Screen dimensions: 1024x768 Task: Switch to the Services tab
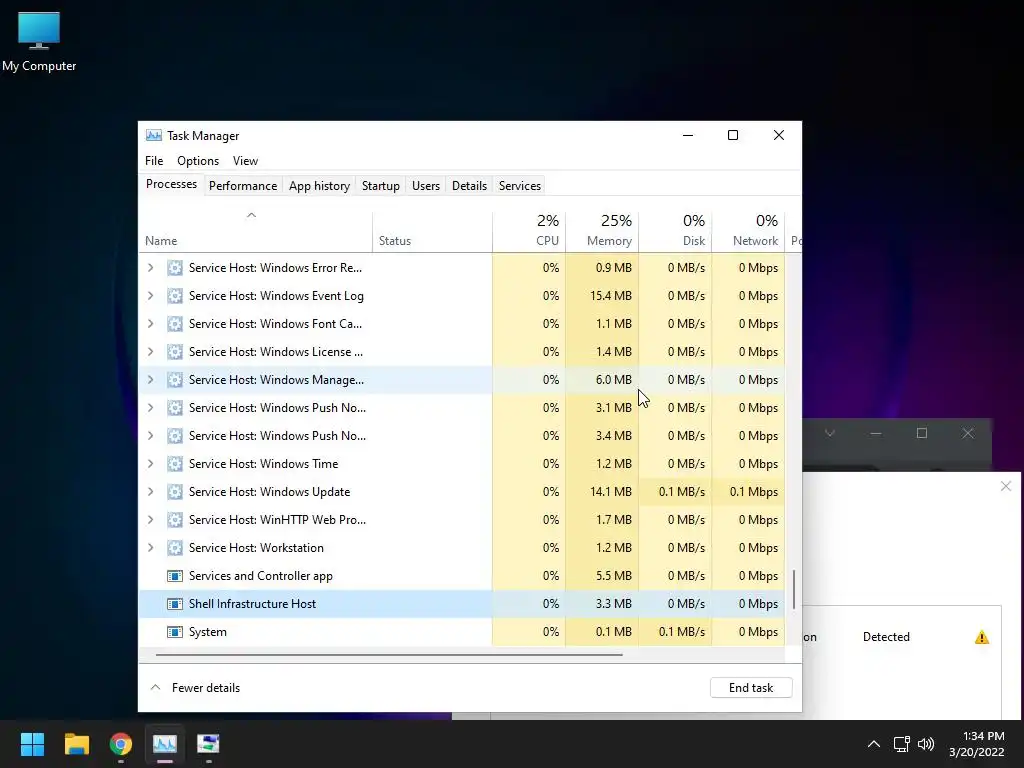click(x=520, y=185)
